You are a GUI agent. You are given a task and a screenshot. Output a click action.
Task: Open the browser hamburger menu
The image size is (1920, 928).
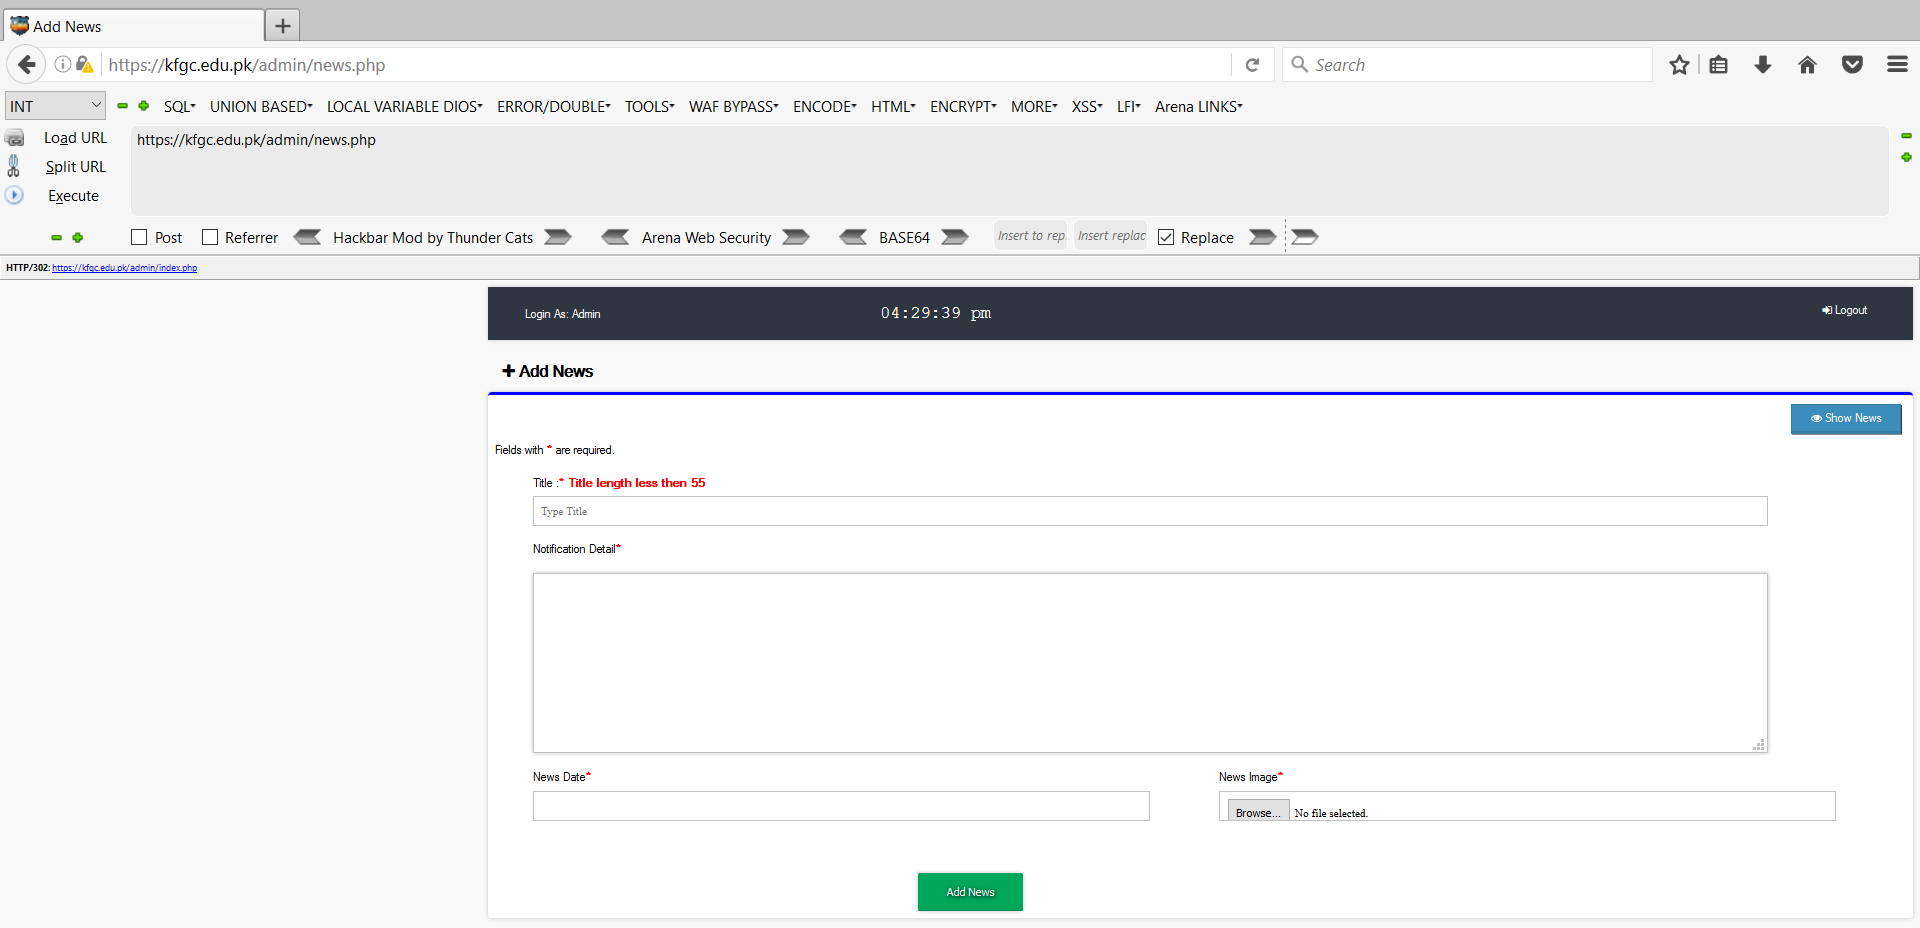pyautogui.click(x=1897, y=65)
